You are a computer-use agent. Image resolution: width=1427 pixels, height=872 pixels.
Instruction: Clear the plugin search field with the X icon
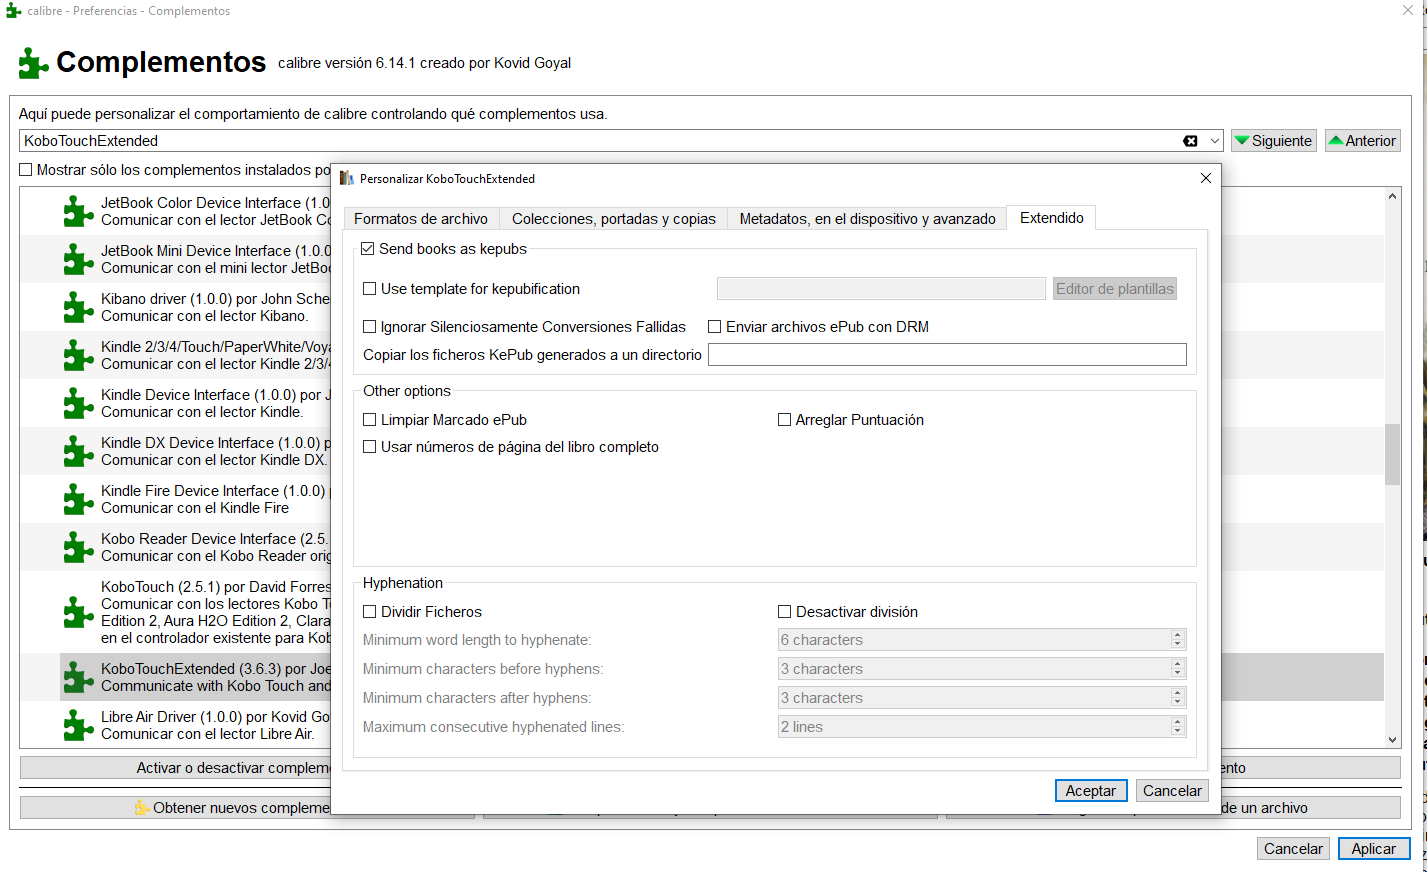pos(1190,141)
